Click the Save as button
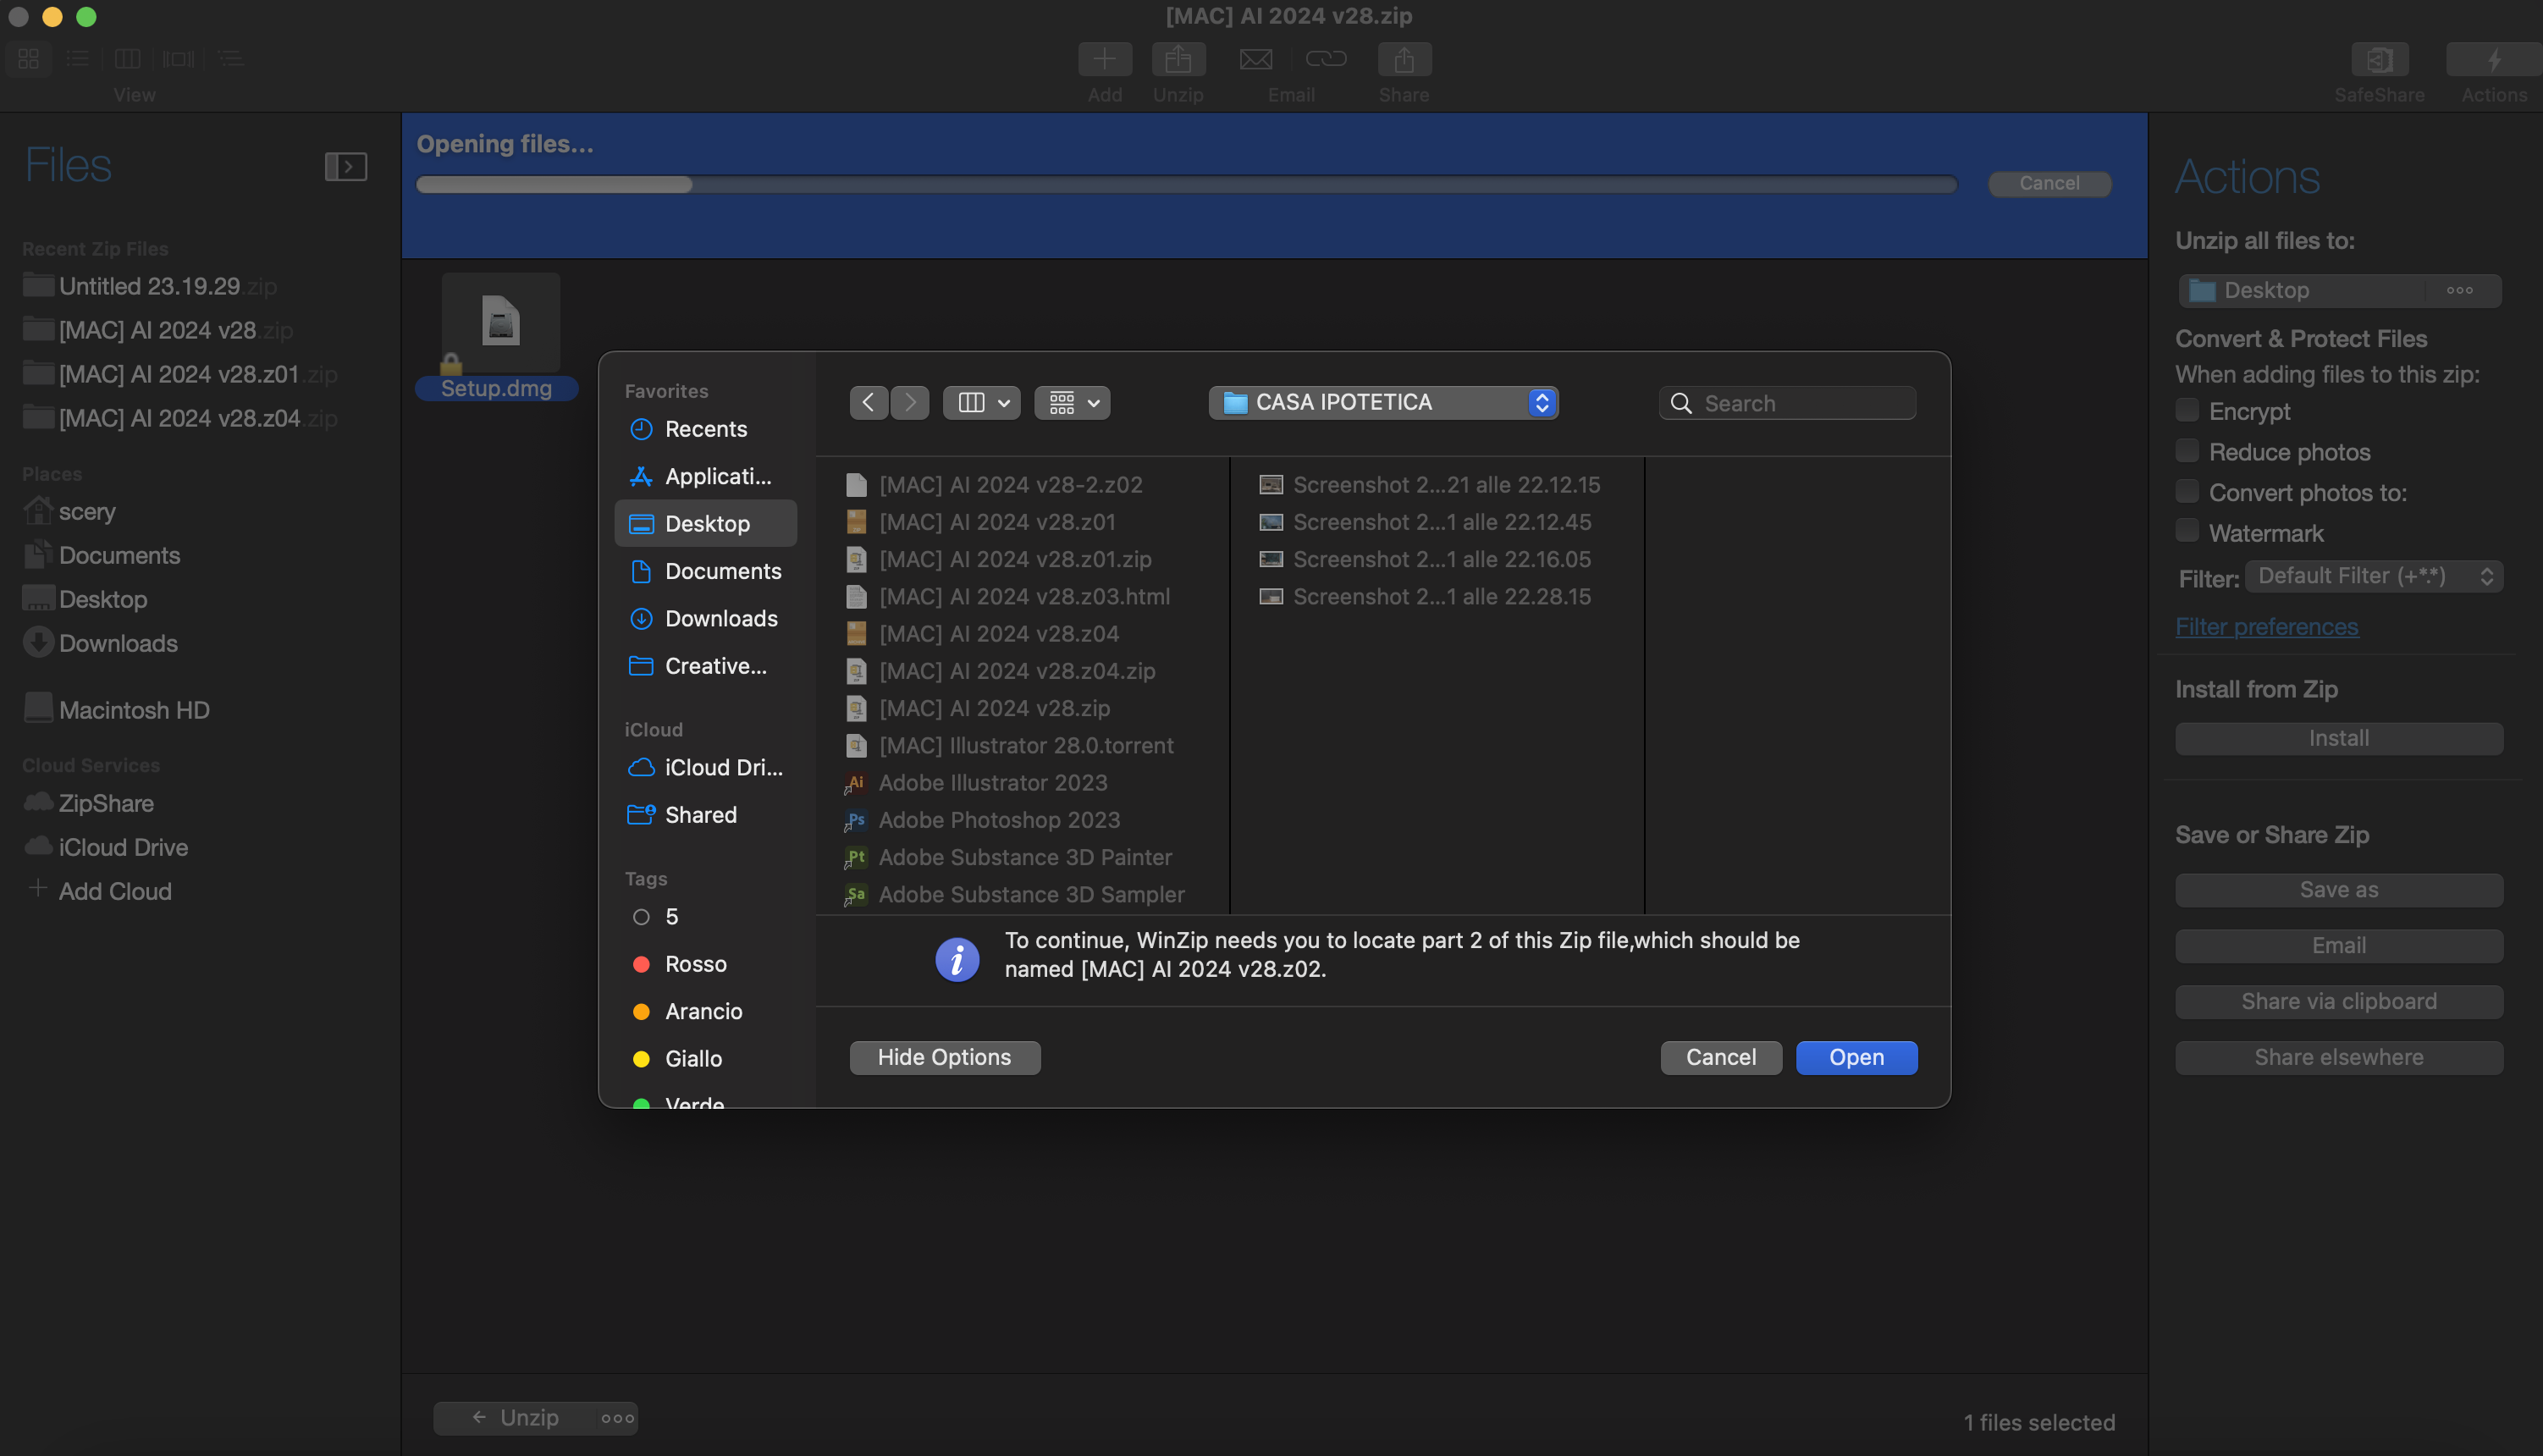2543x1456 pixels. pyautogui.click(x=2338, y=890)
